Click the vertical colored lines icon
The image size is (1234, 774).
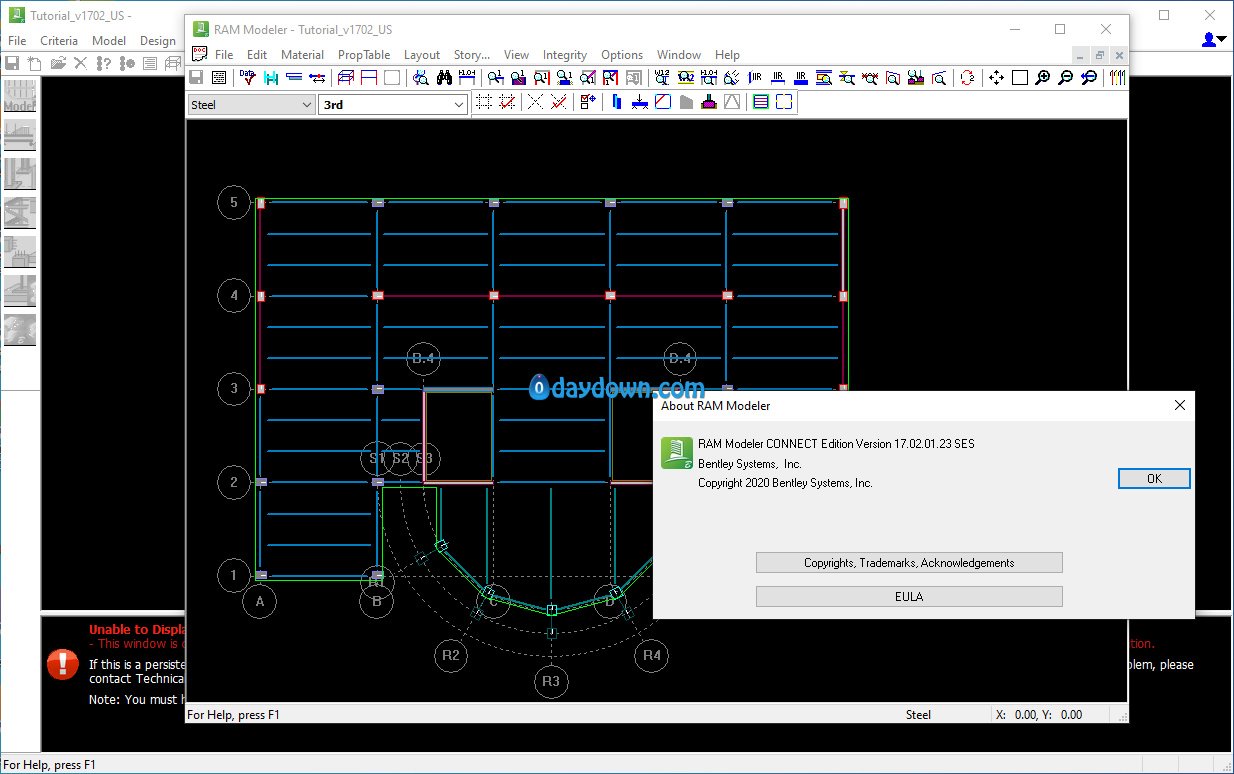(1118, 78)
